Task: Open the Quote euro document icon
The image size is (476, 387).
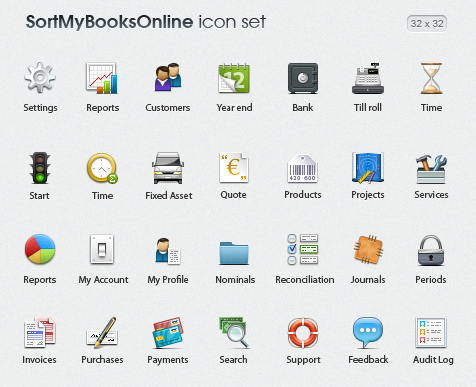Action: 234,168
